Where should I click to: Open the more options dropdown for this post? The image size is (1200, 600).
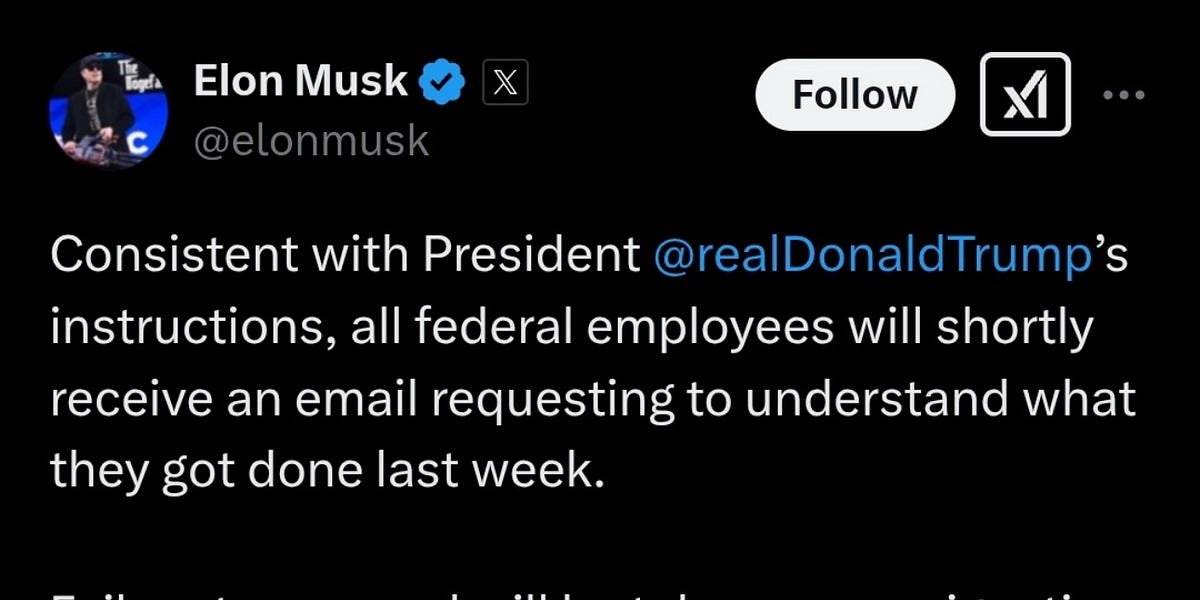point(1125,93)
